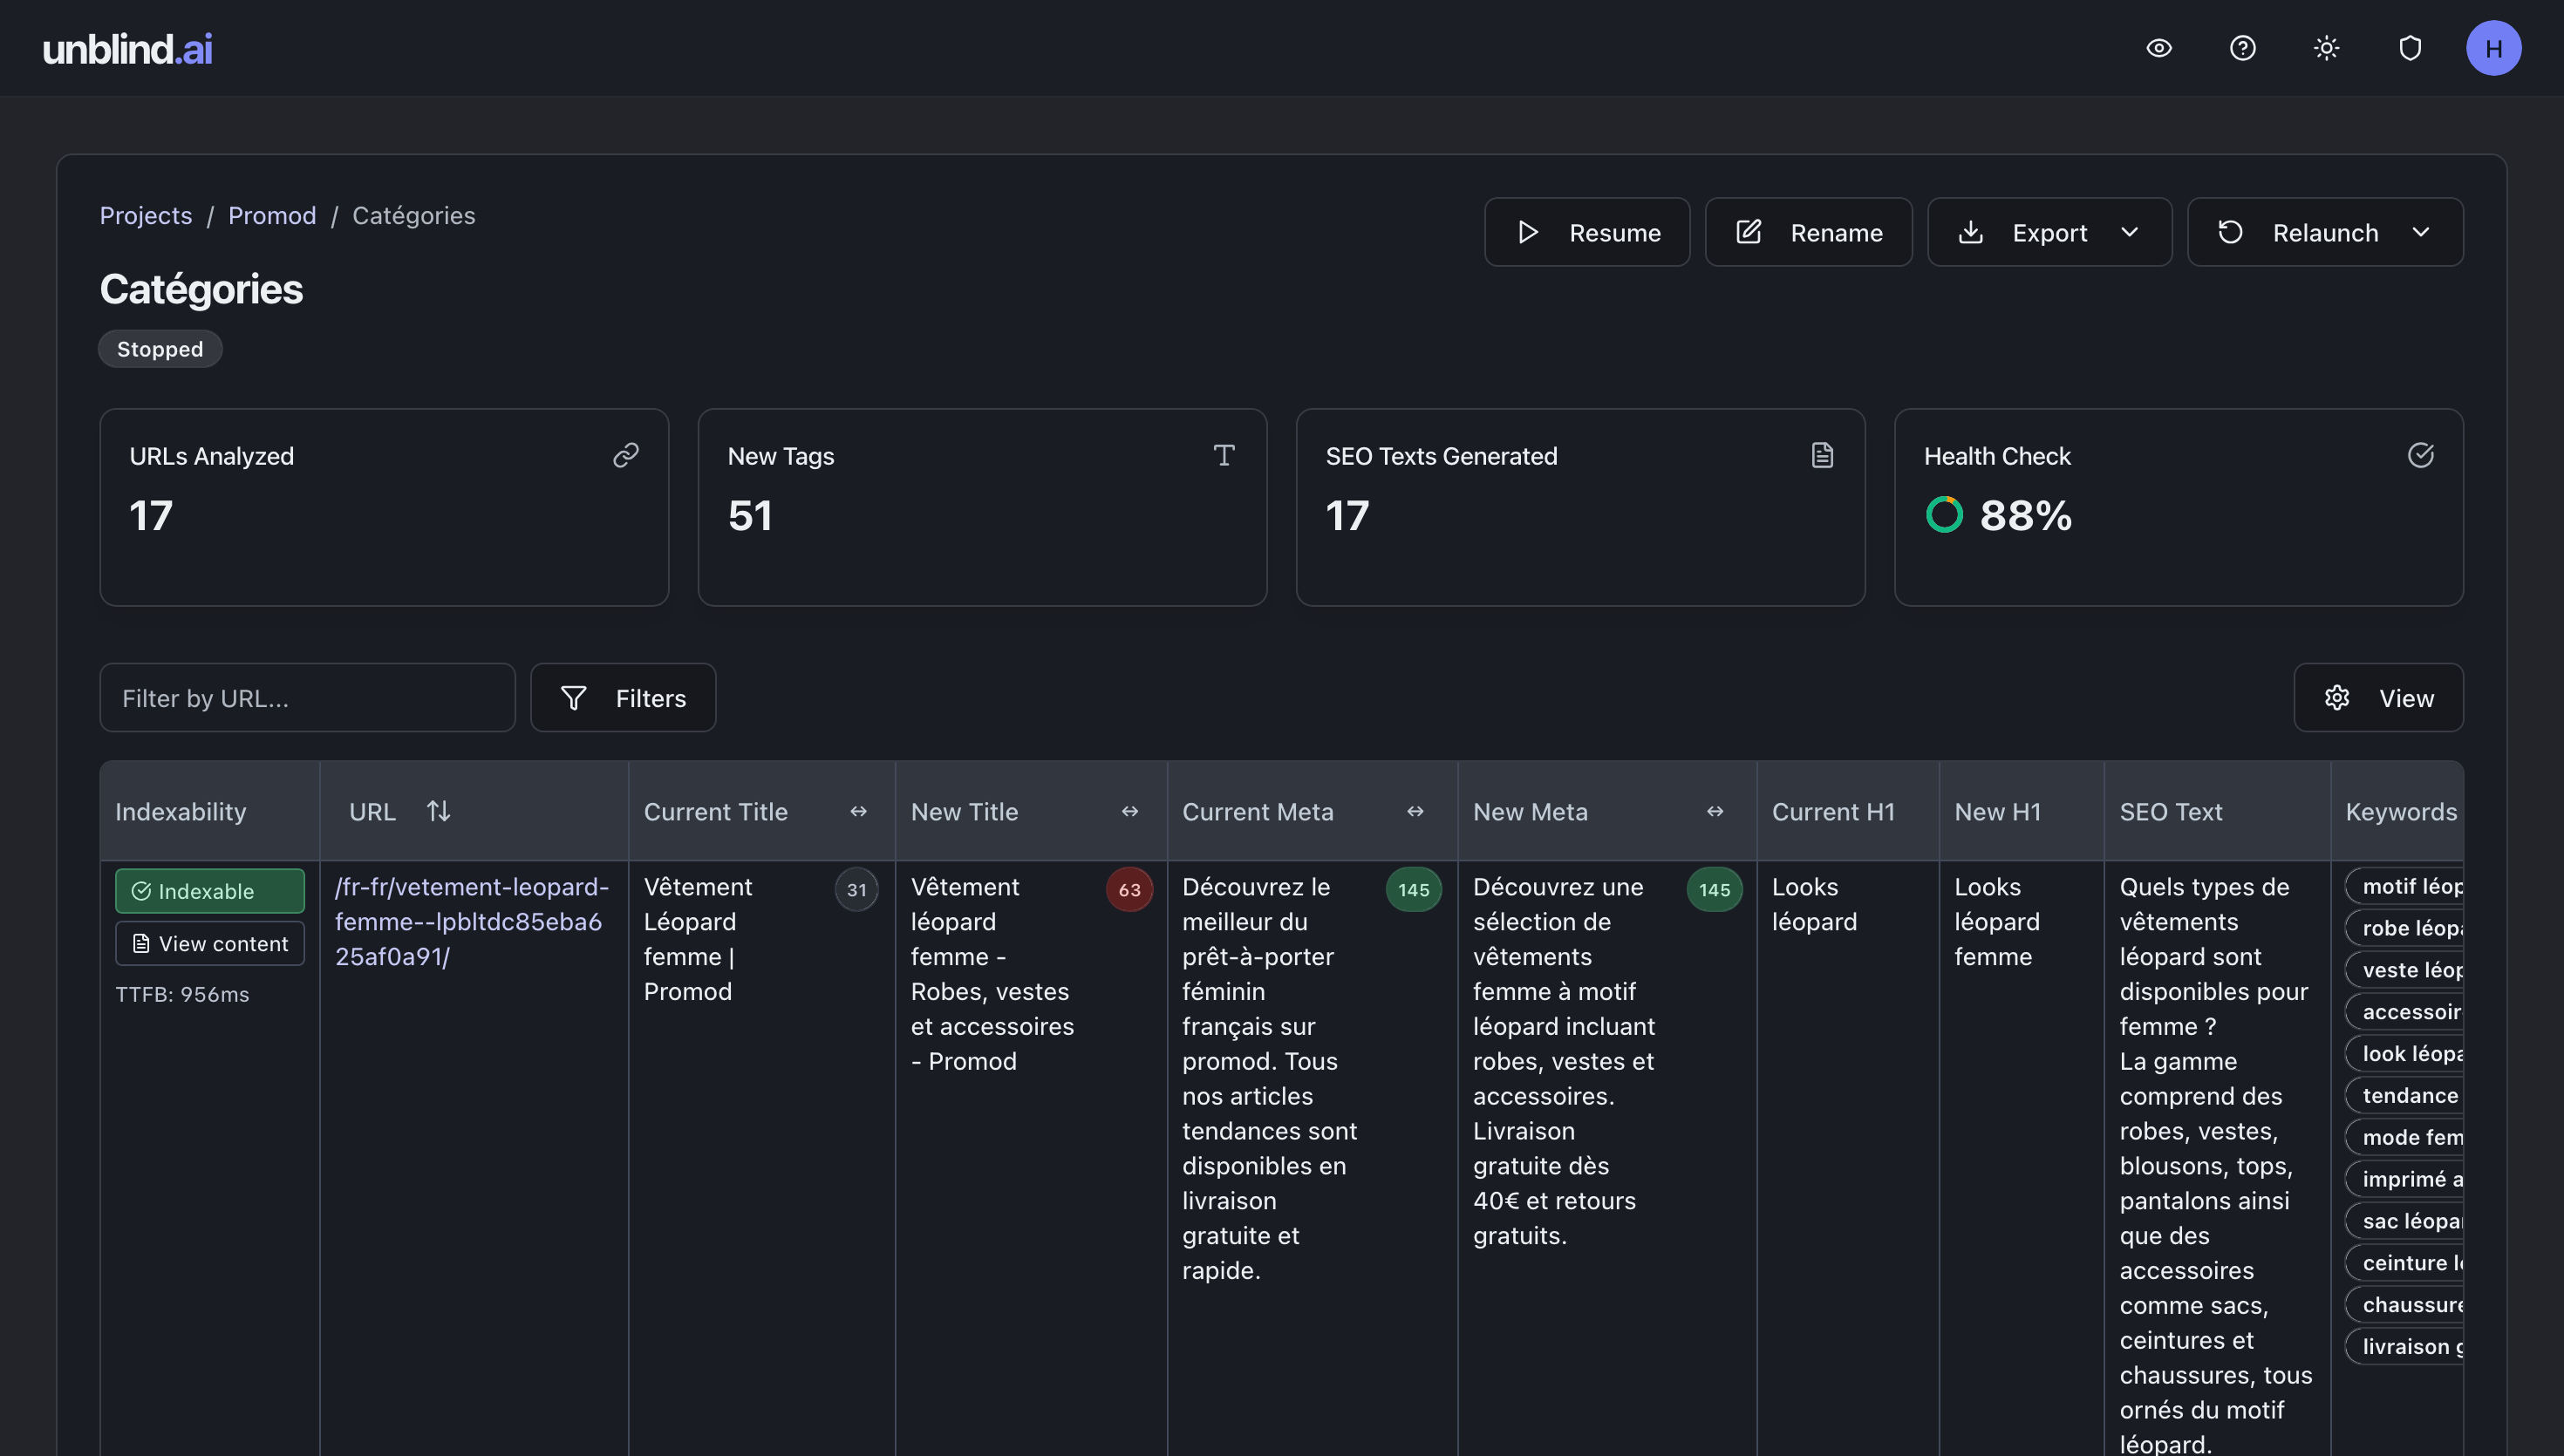Open the user menu via the H avatar

coord(2494,47)
